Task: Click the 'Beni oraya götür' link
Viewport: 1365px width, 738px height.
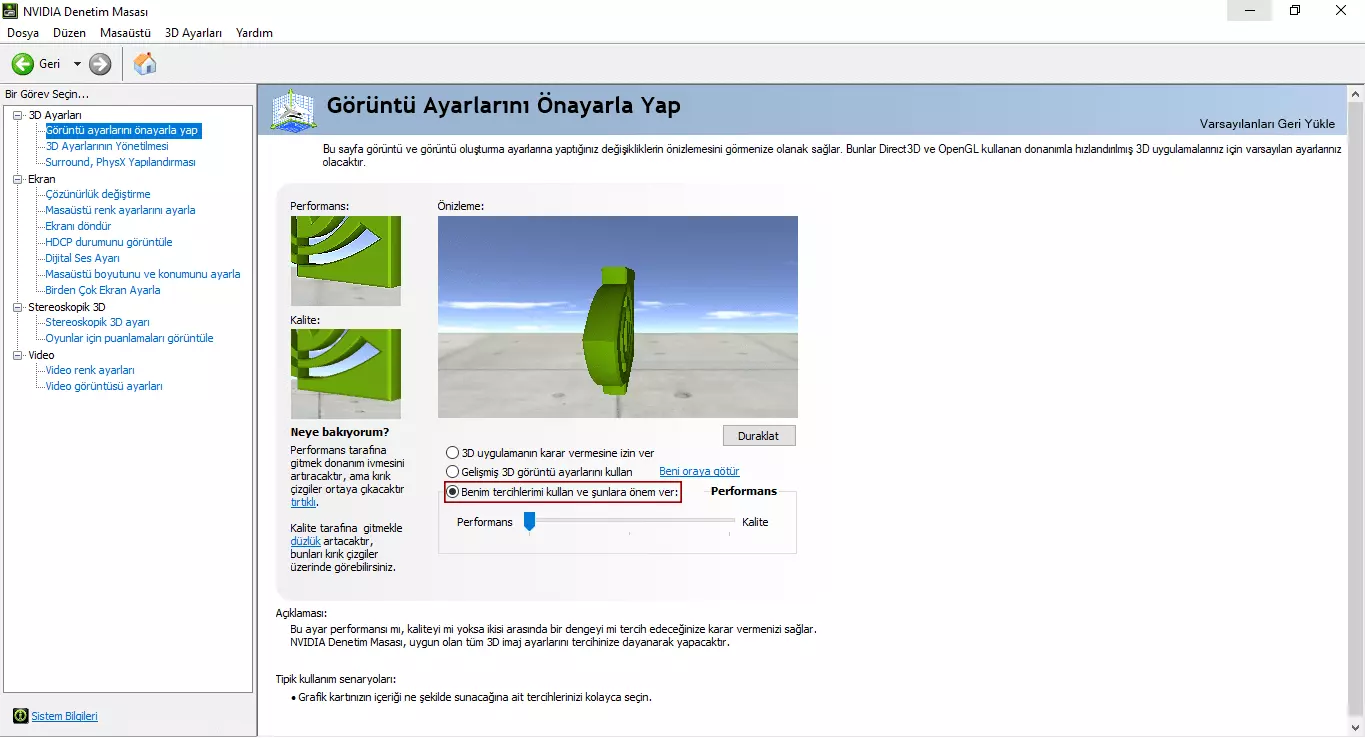Action: point(699,471)
